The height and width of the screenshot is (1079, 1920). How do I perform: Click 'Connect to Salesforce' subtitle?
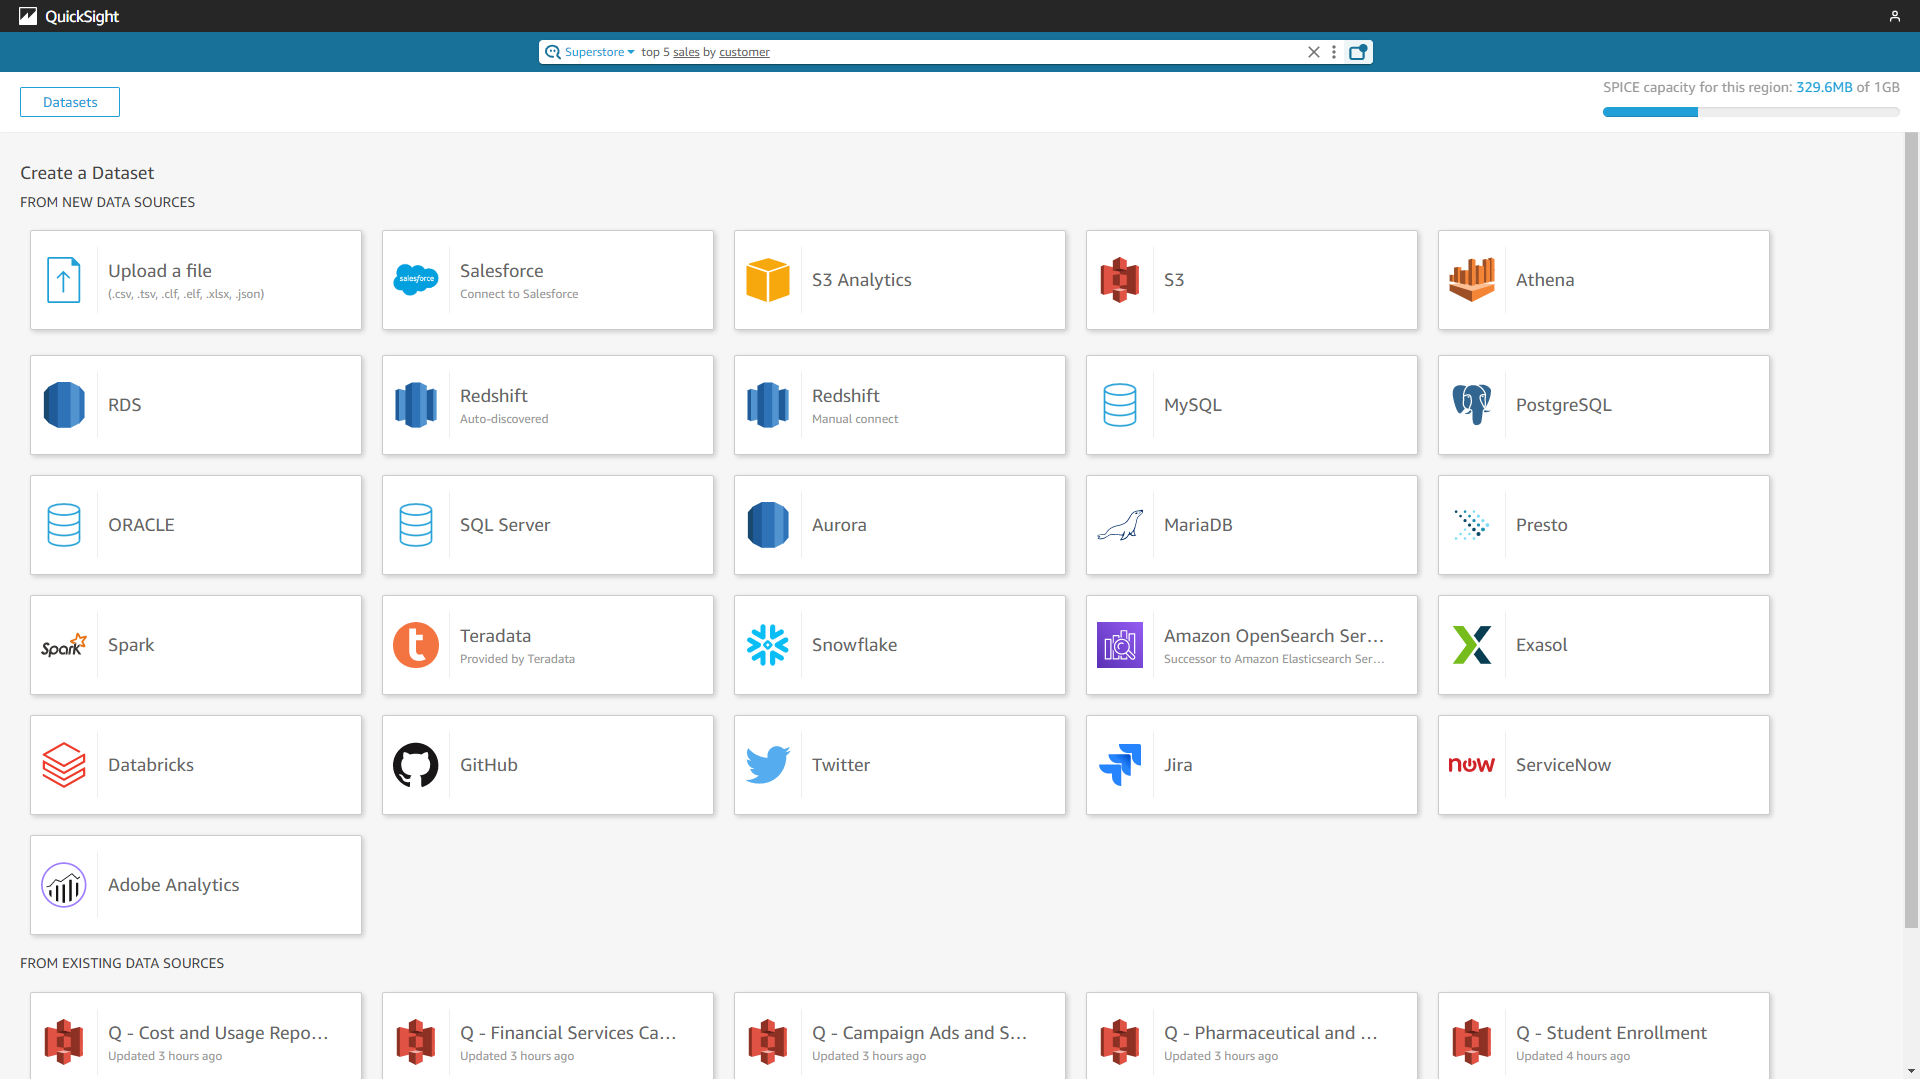coord(519,294)
